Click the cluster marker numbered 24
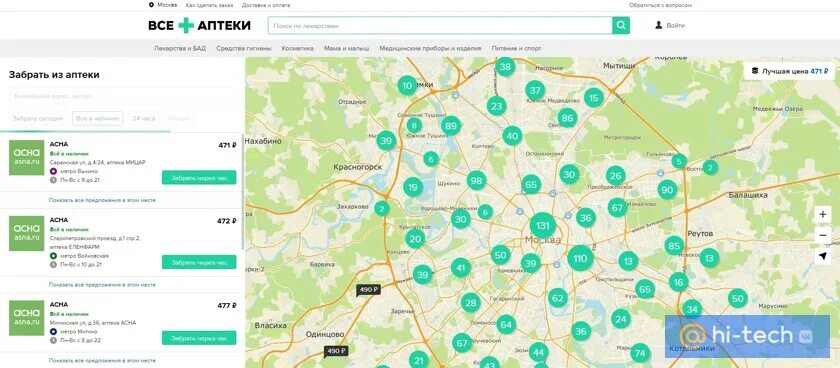840x368 pixels. [x=621, y=319]
